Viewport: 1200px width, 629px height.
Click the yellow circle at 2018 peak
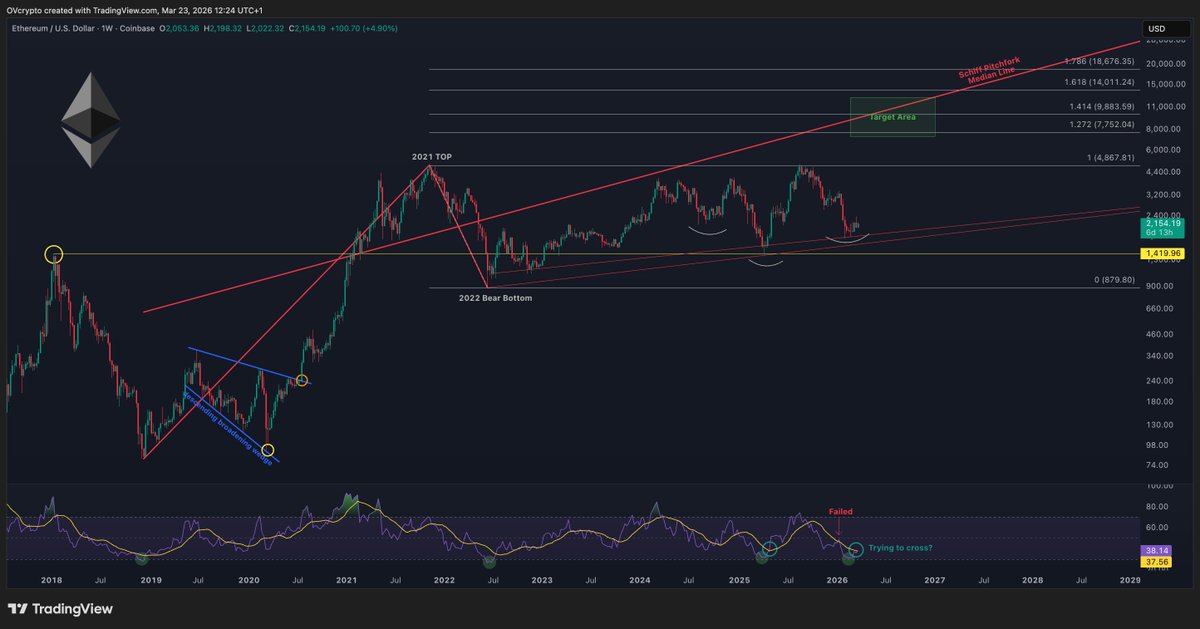[x=54, y=255]
